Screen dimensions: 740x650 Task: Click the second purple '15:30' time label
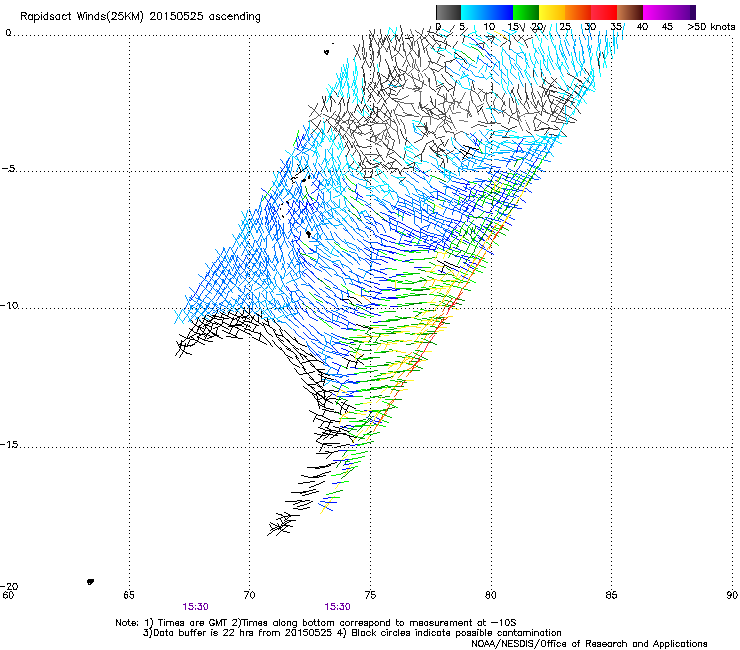(337, 607)
